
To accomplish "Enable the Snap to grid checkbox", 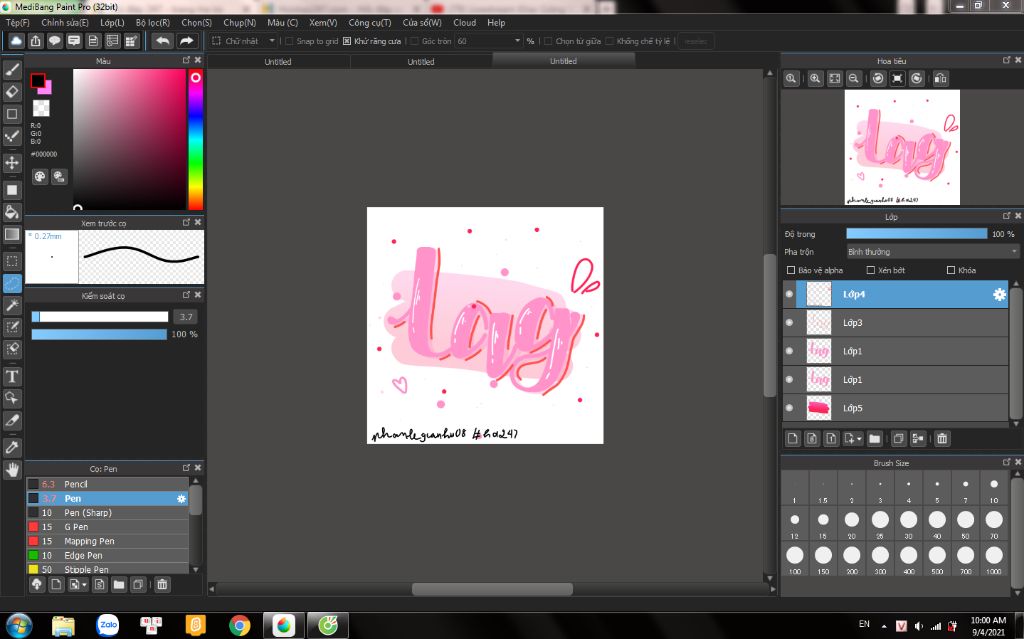I will click(289, 41).
